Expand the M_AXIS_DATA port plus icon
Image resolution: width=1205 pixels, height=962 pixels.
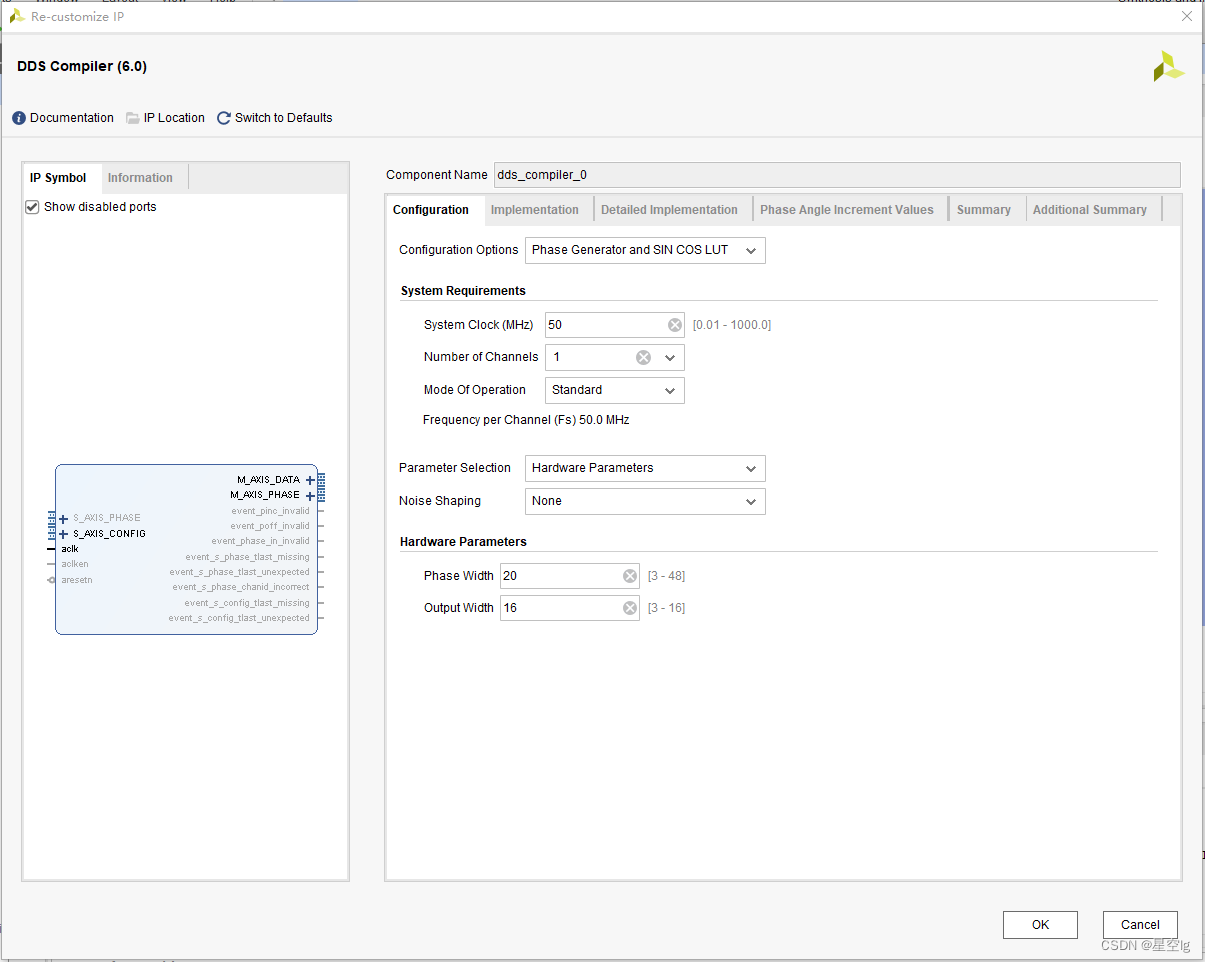[310, 480]
